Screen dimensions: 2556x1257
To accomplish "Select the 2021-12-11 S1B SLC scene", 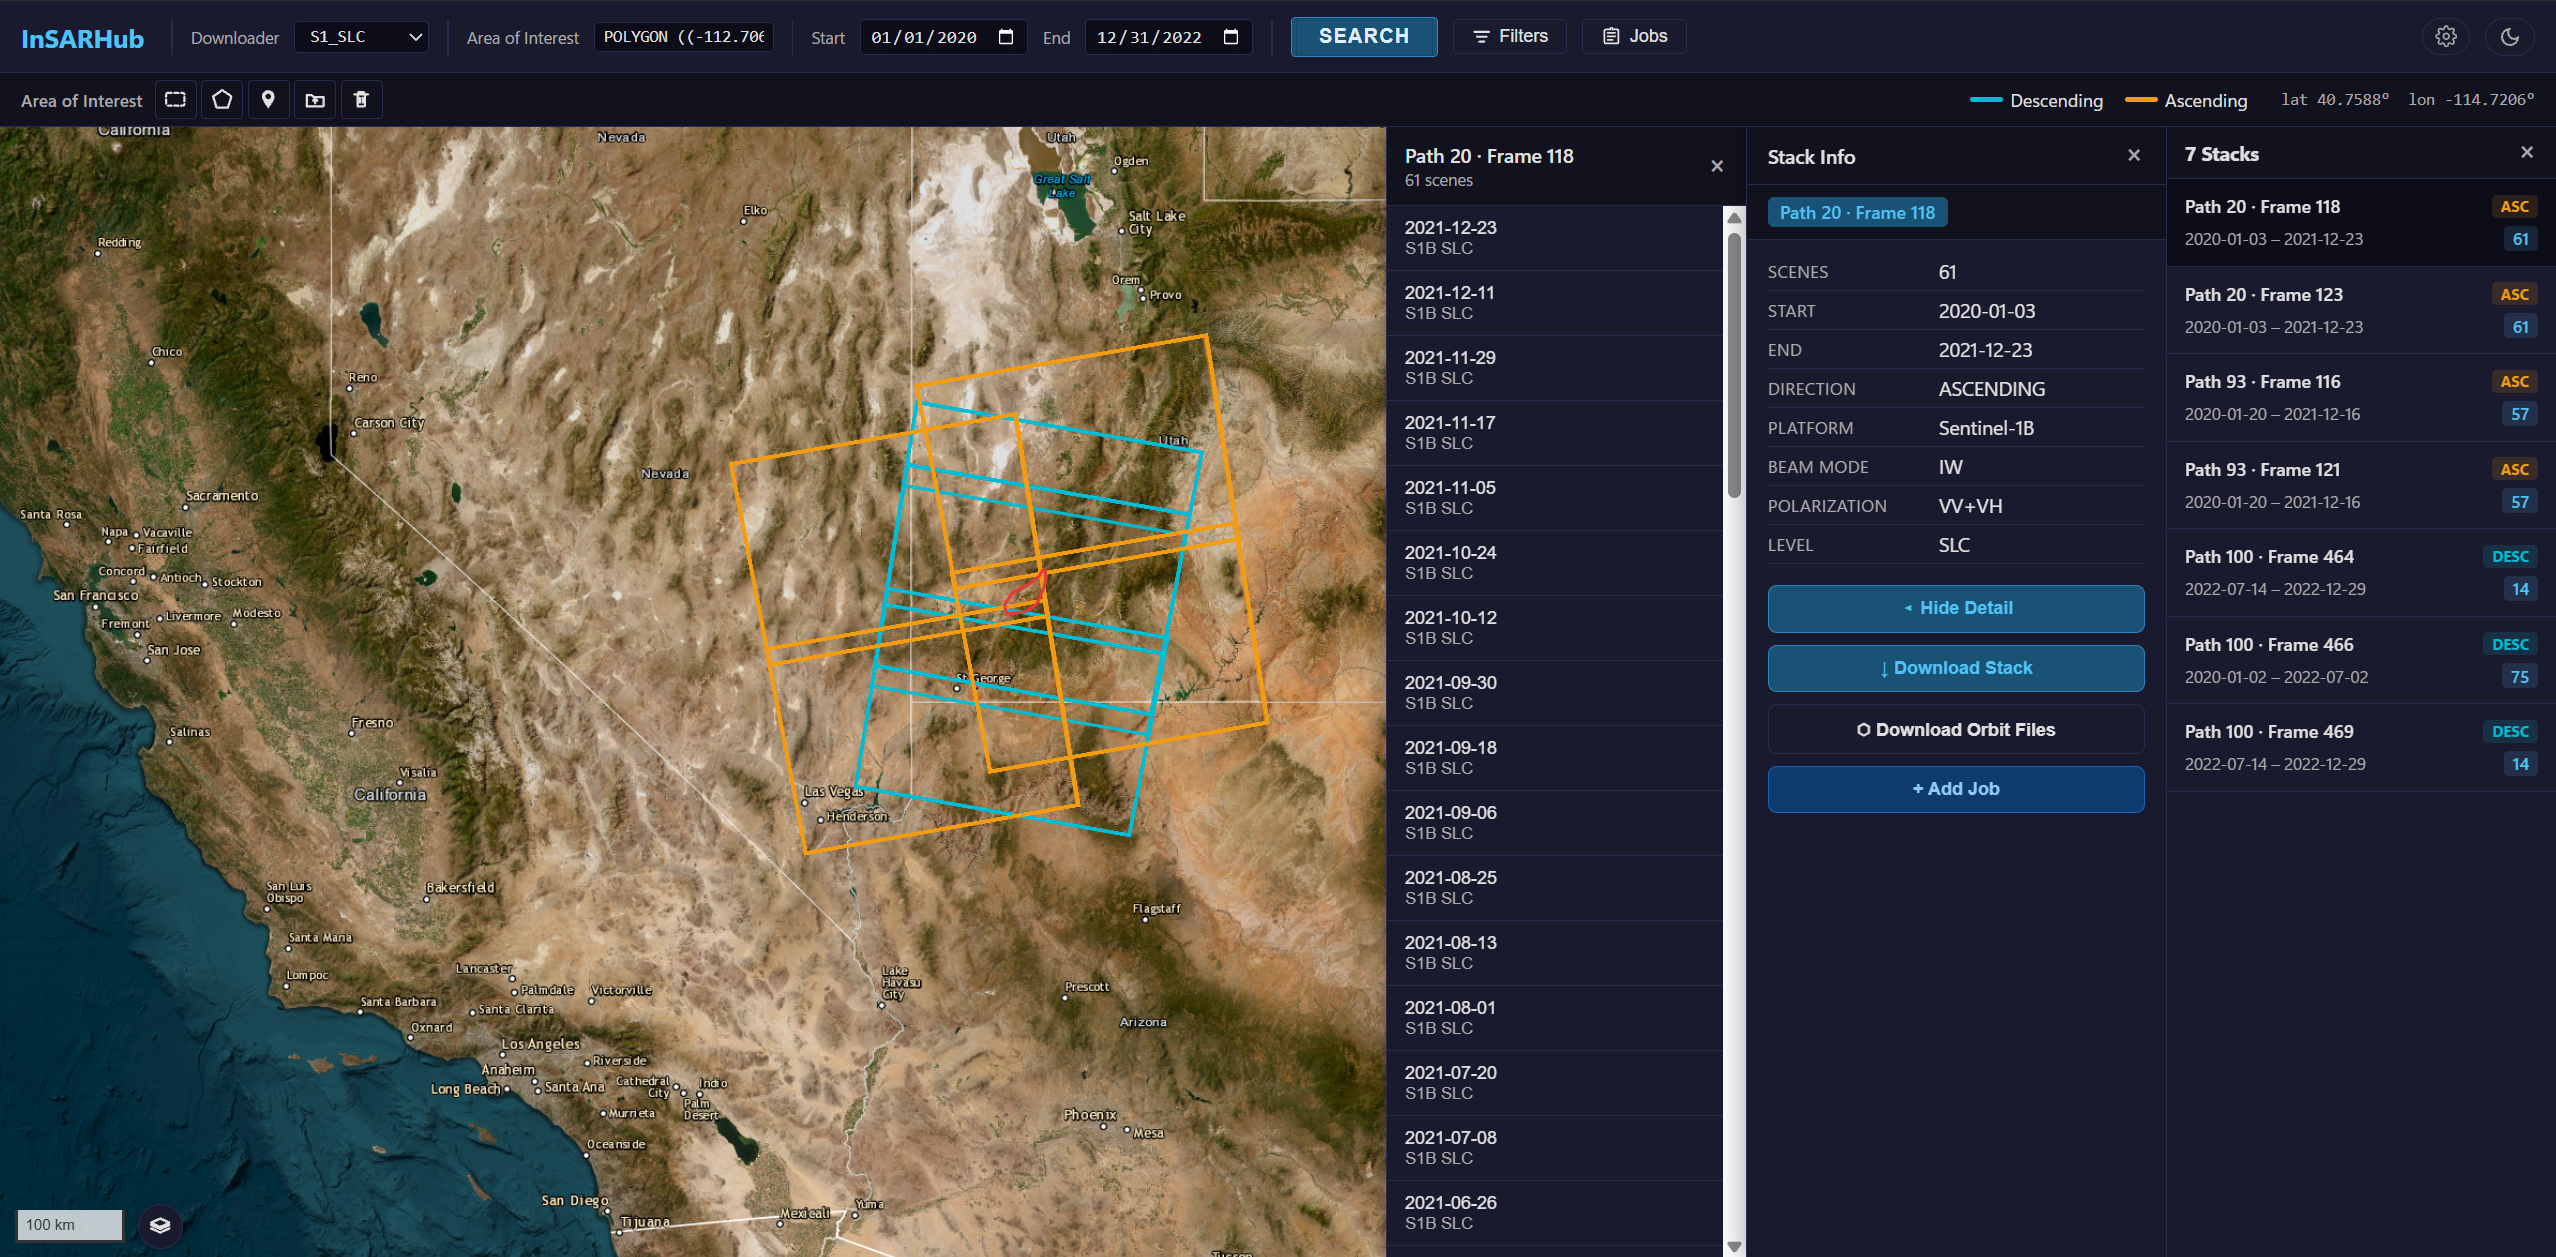I will tap(1554, 303).
